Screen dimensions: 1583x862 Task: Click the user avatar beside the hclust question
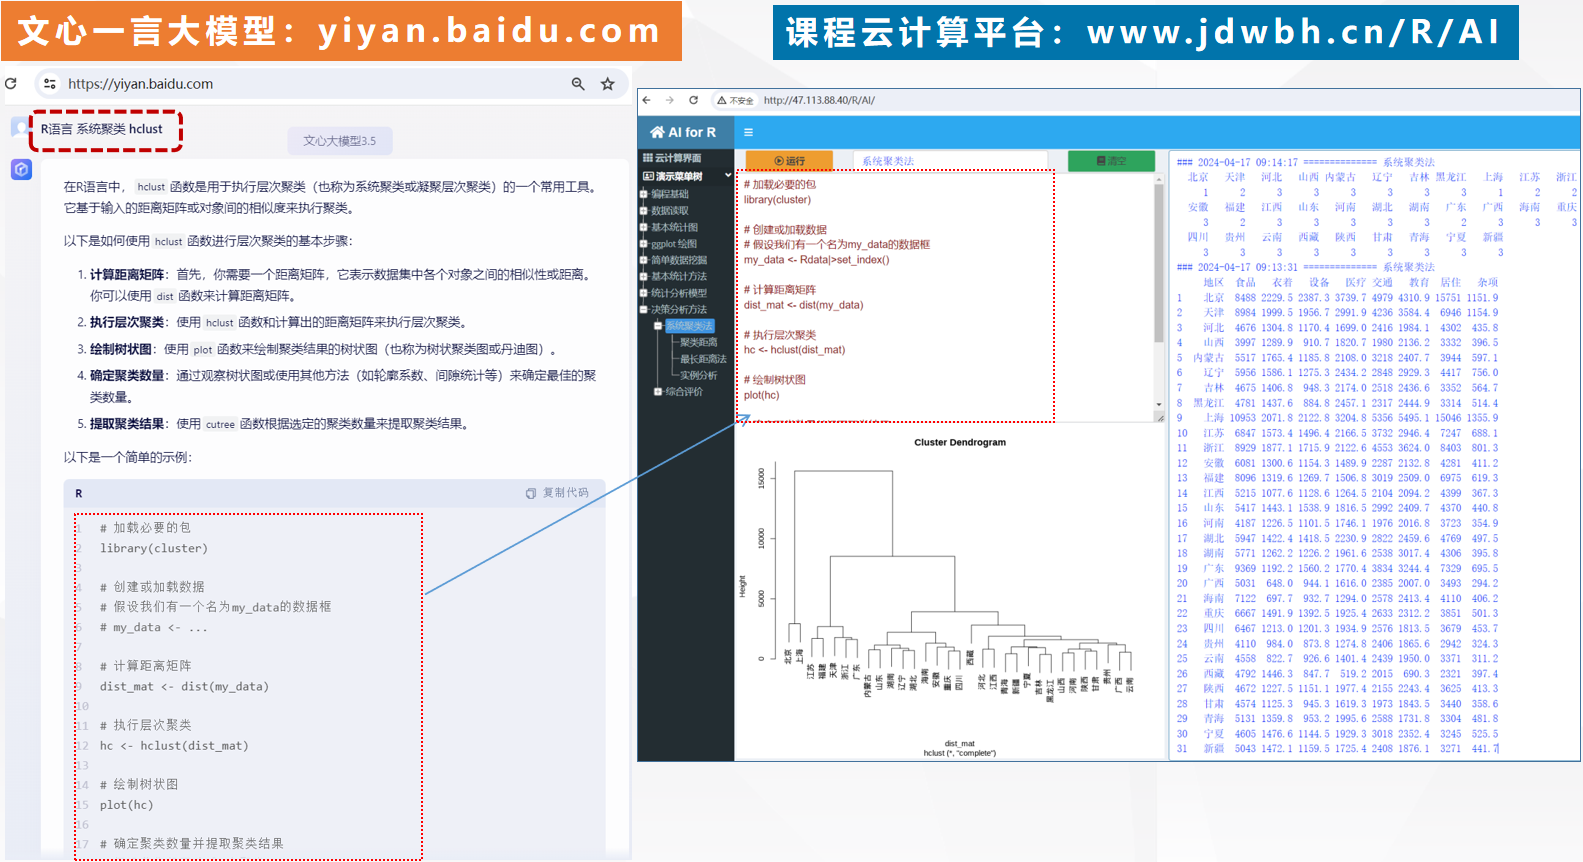pyautogui.click(x=20, y=128)
